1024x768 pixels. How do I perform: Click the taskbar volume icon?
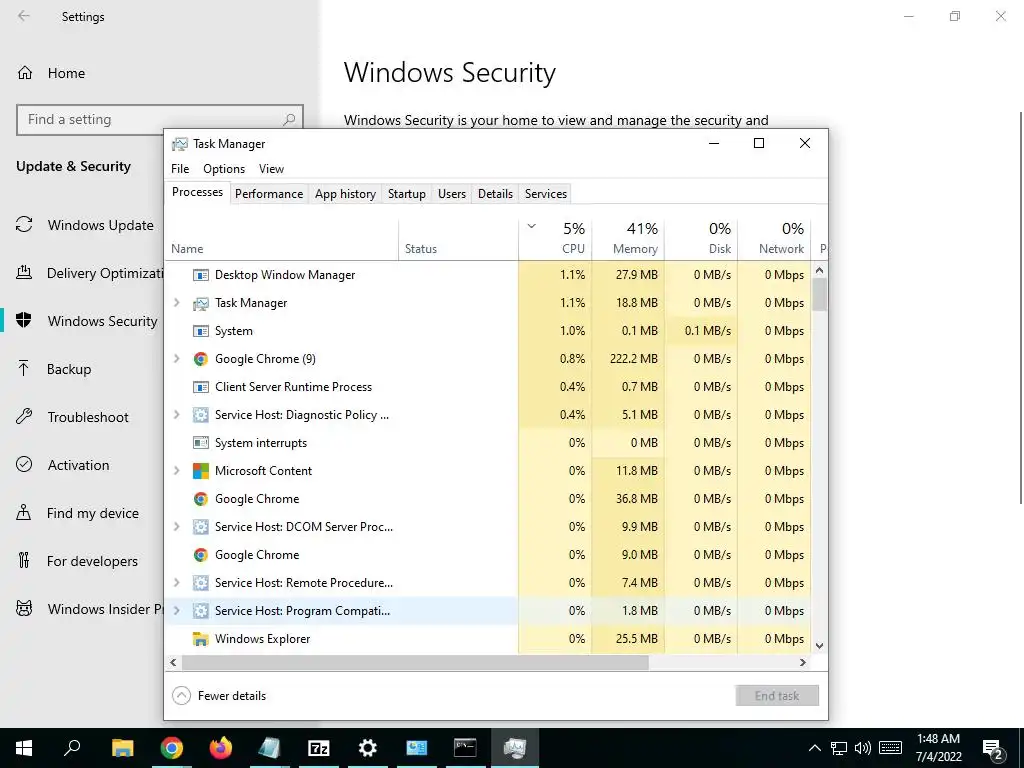coord(863,748)
